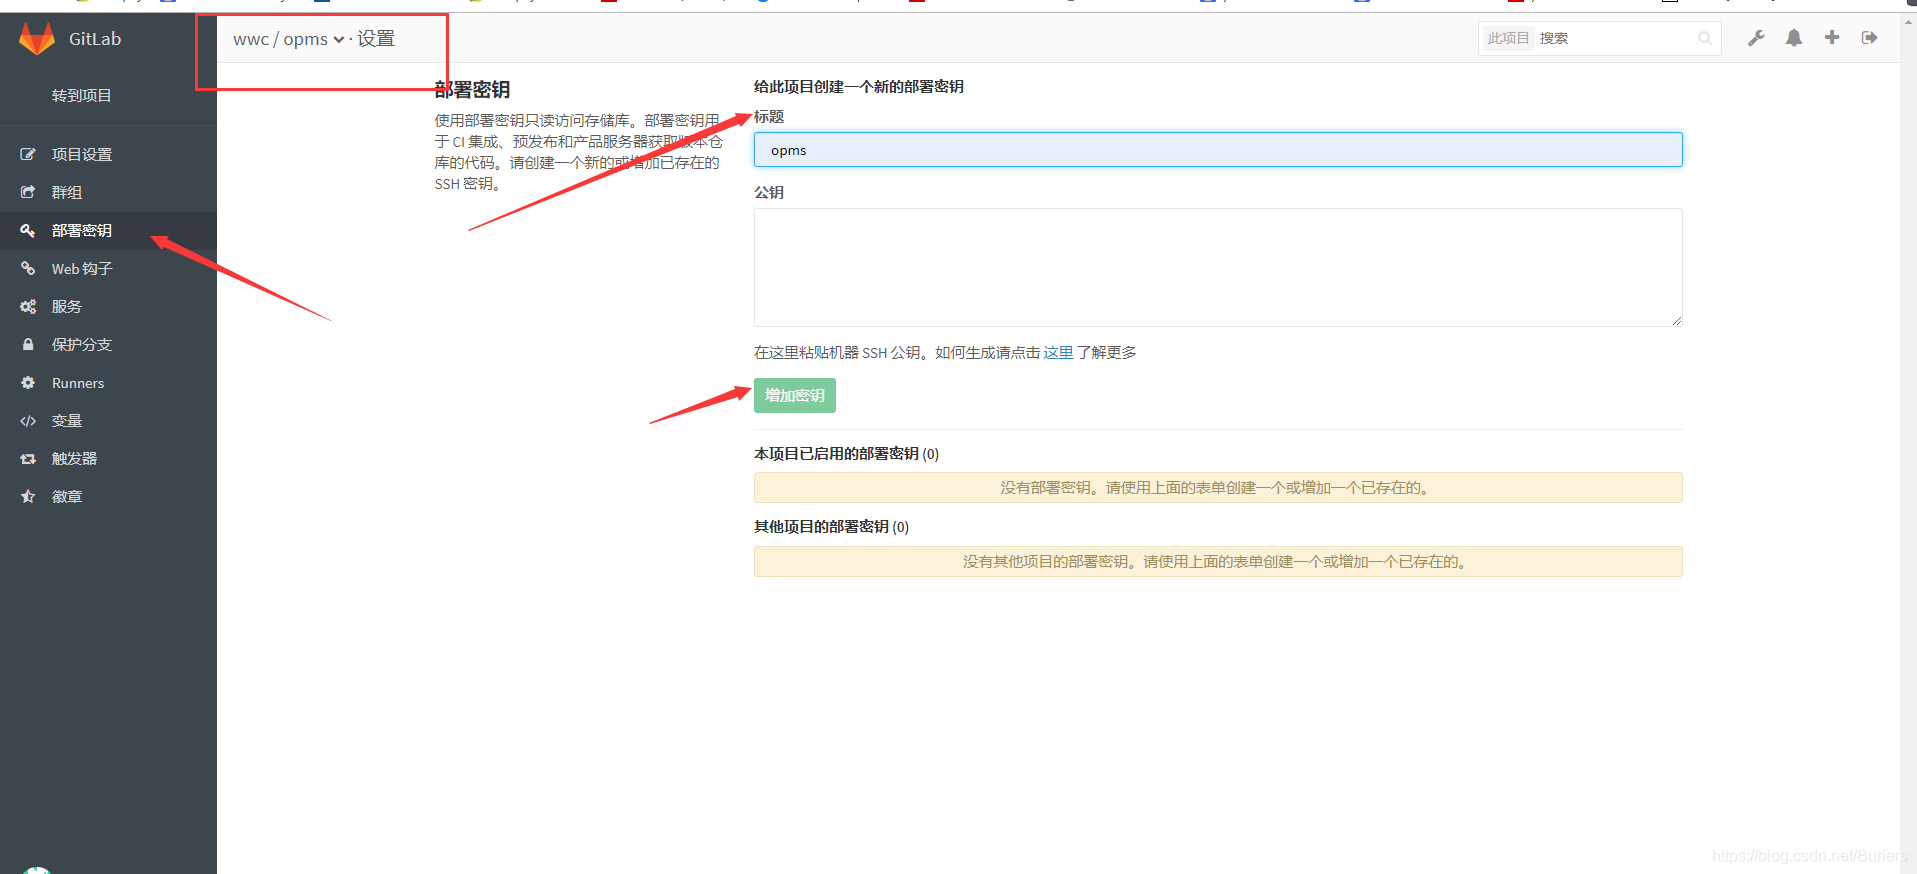Screen dimensions: 1917x874
Task: Click the 这里 help link
Action: [x=1058, y=352]
